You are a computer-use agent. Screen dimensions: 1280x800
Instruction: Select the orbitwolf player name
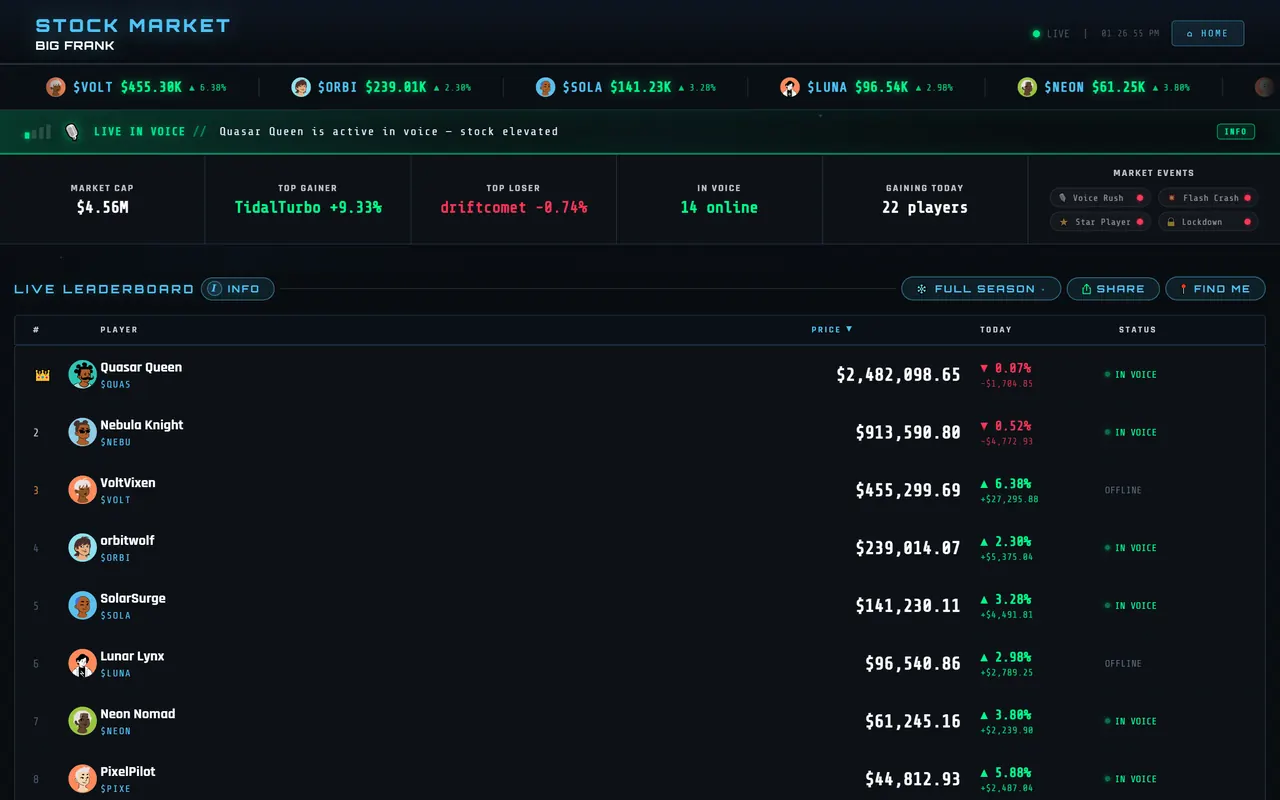[x=127, y=541]
